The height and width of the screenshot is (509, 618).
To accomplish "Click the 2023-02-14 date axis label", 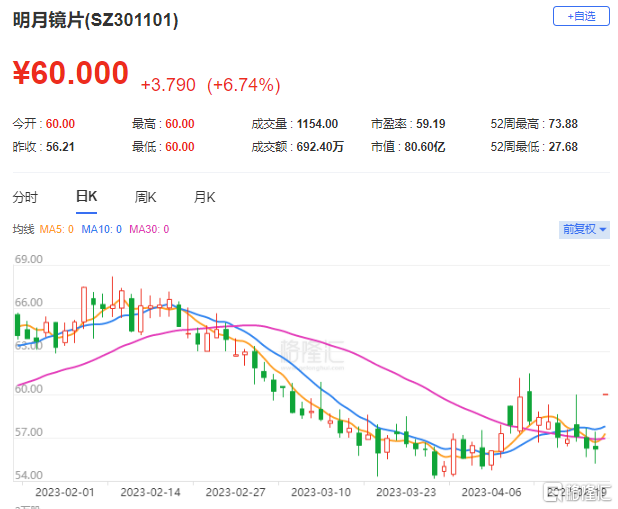I will (x=150, y=492).
